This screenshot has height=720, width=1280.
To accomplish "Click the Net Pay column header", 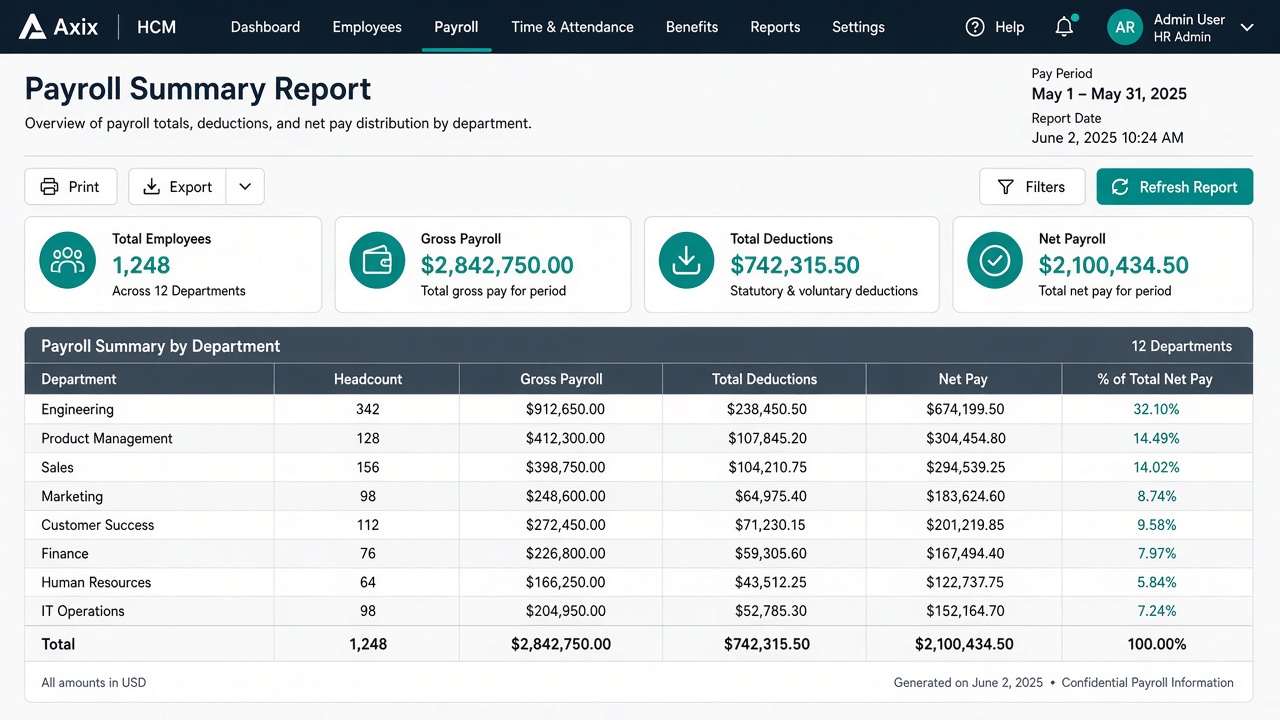I will pos(963,379).
